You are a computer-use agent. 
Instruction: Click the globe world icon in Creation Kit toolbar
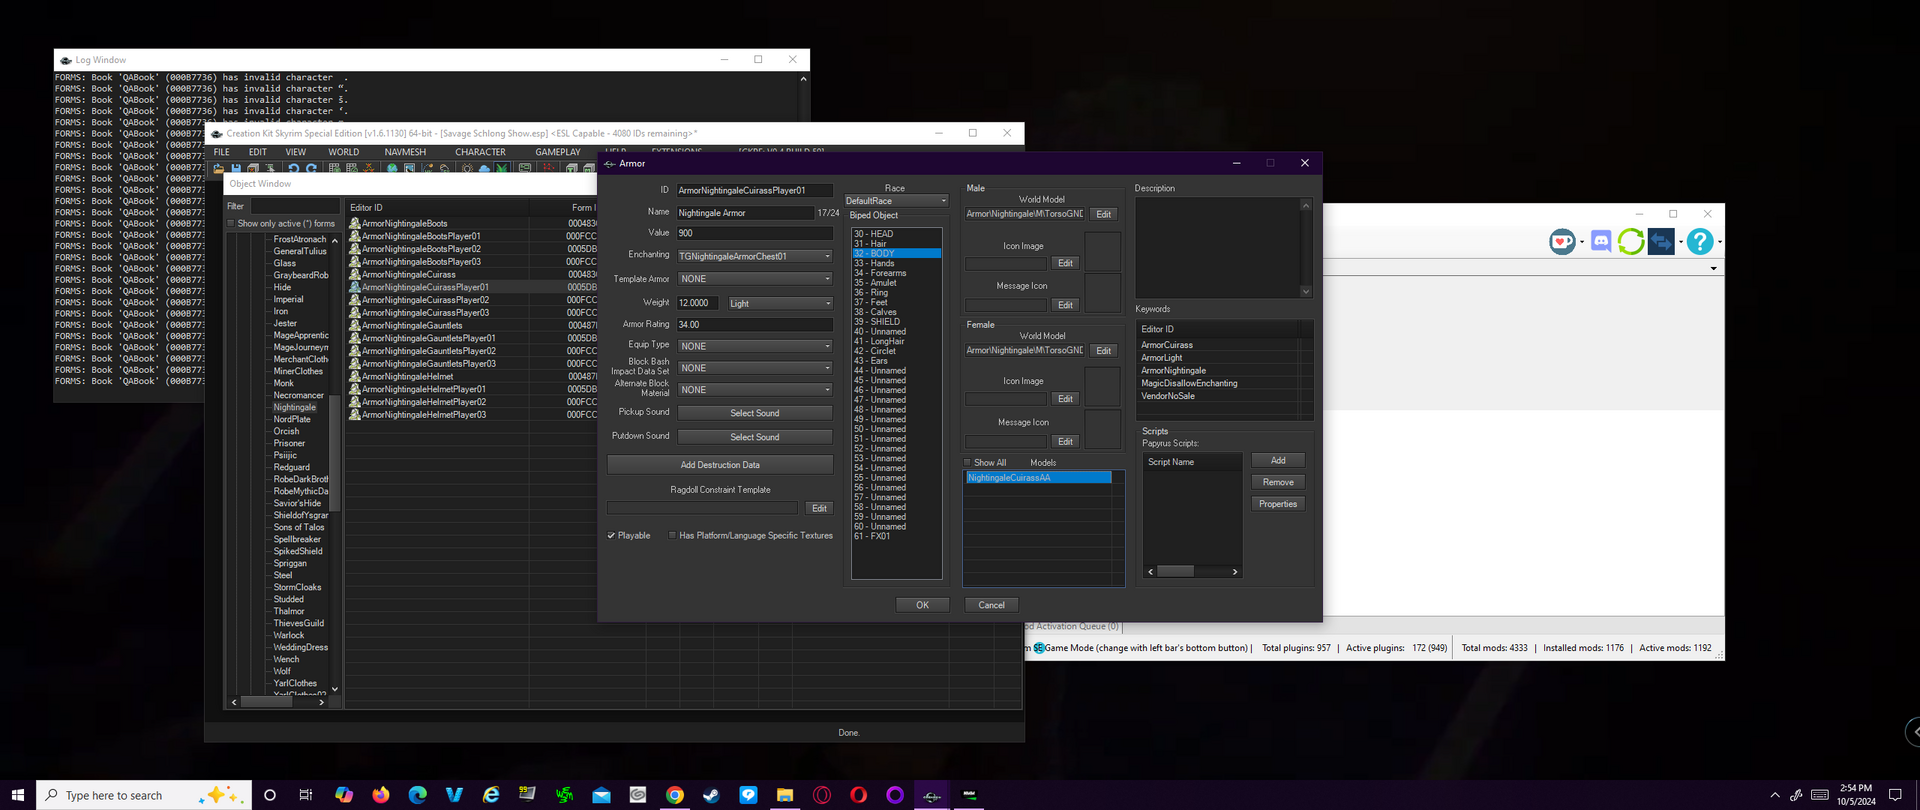click(392, 168)
